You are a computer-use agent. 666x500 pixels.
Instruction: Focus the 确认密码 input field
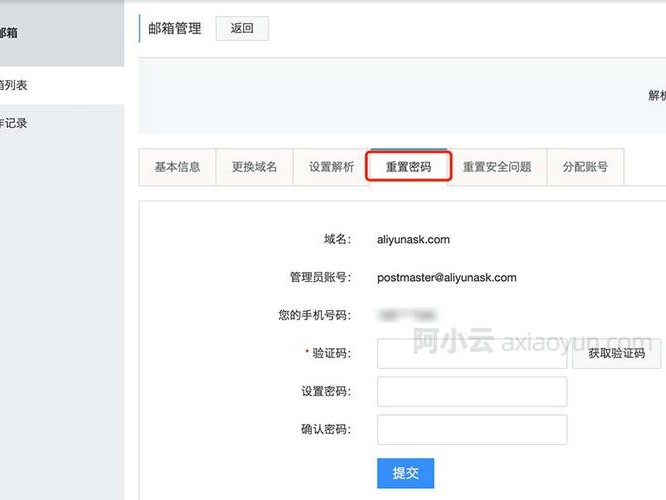tap(472, 429)
